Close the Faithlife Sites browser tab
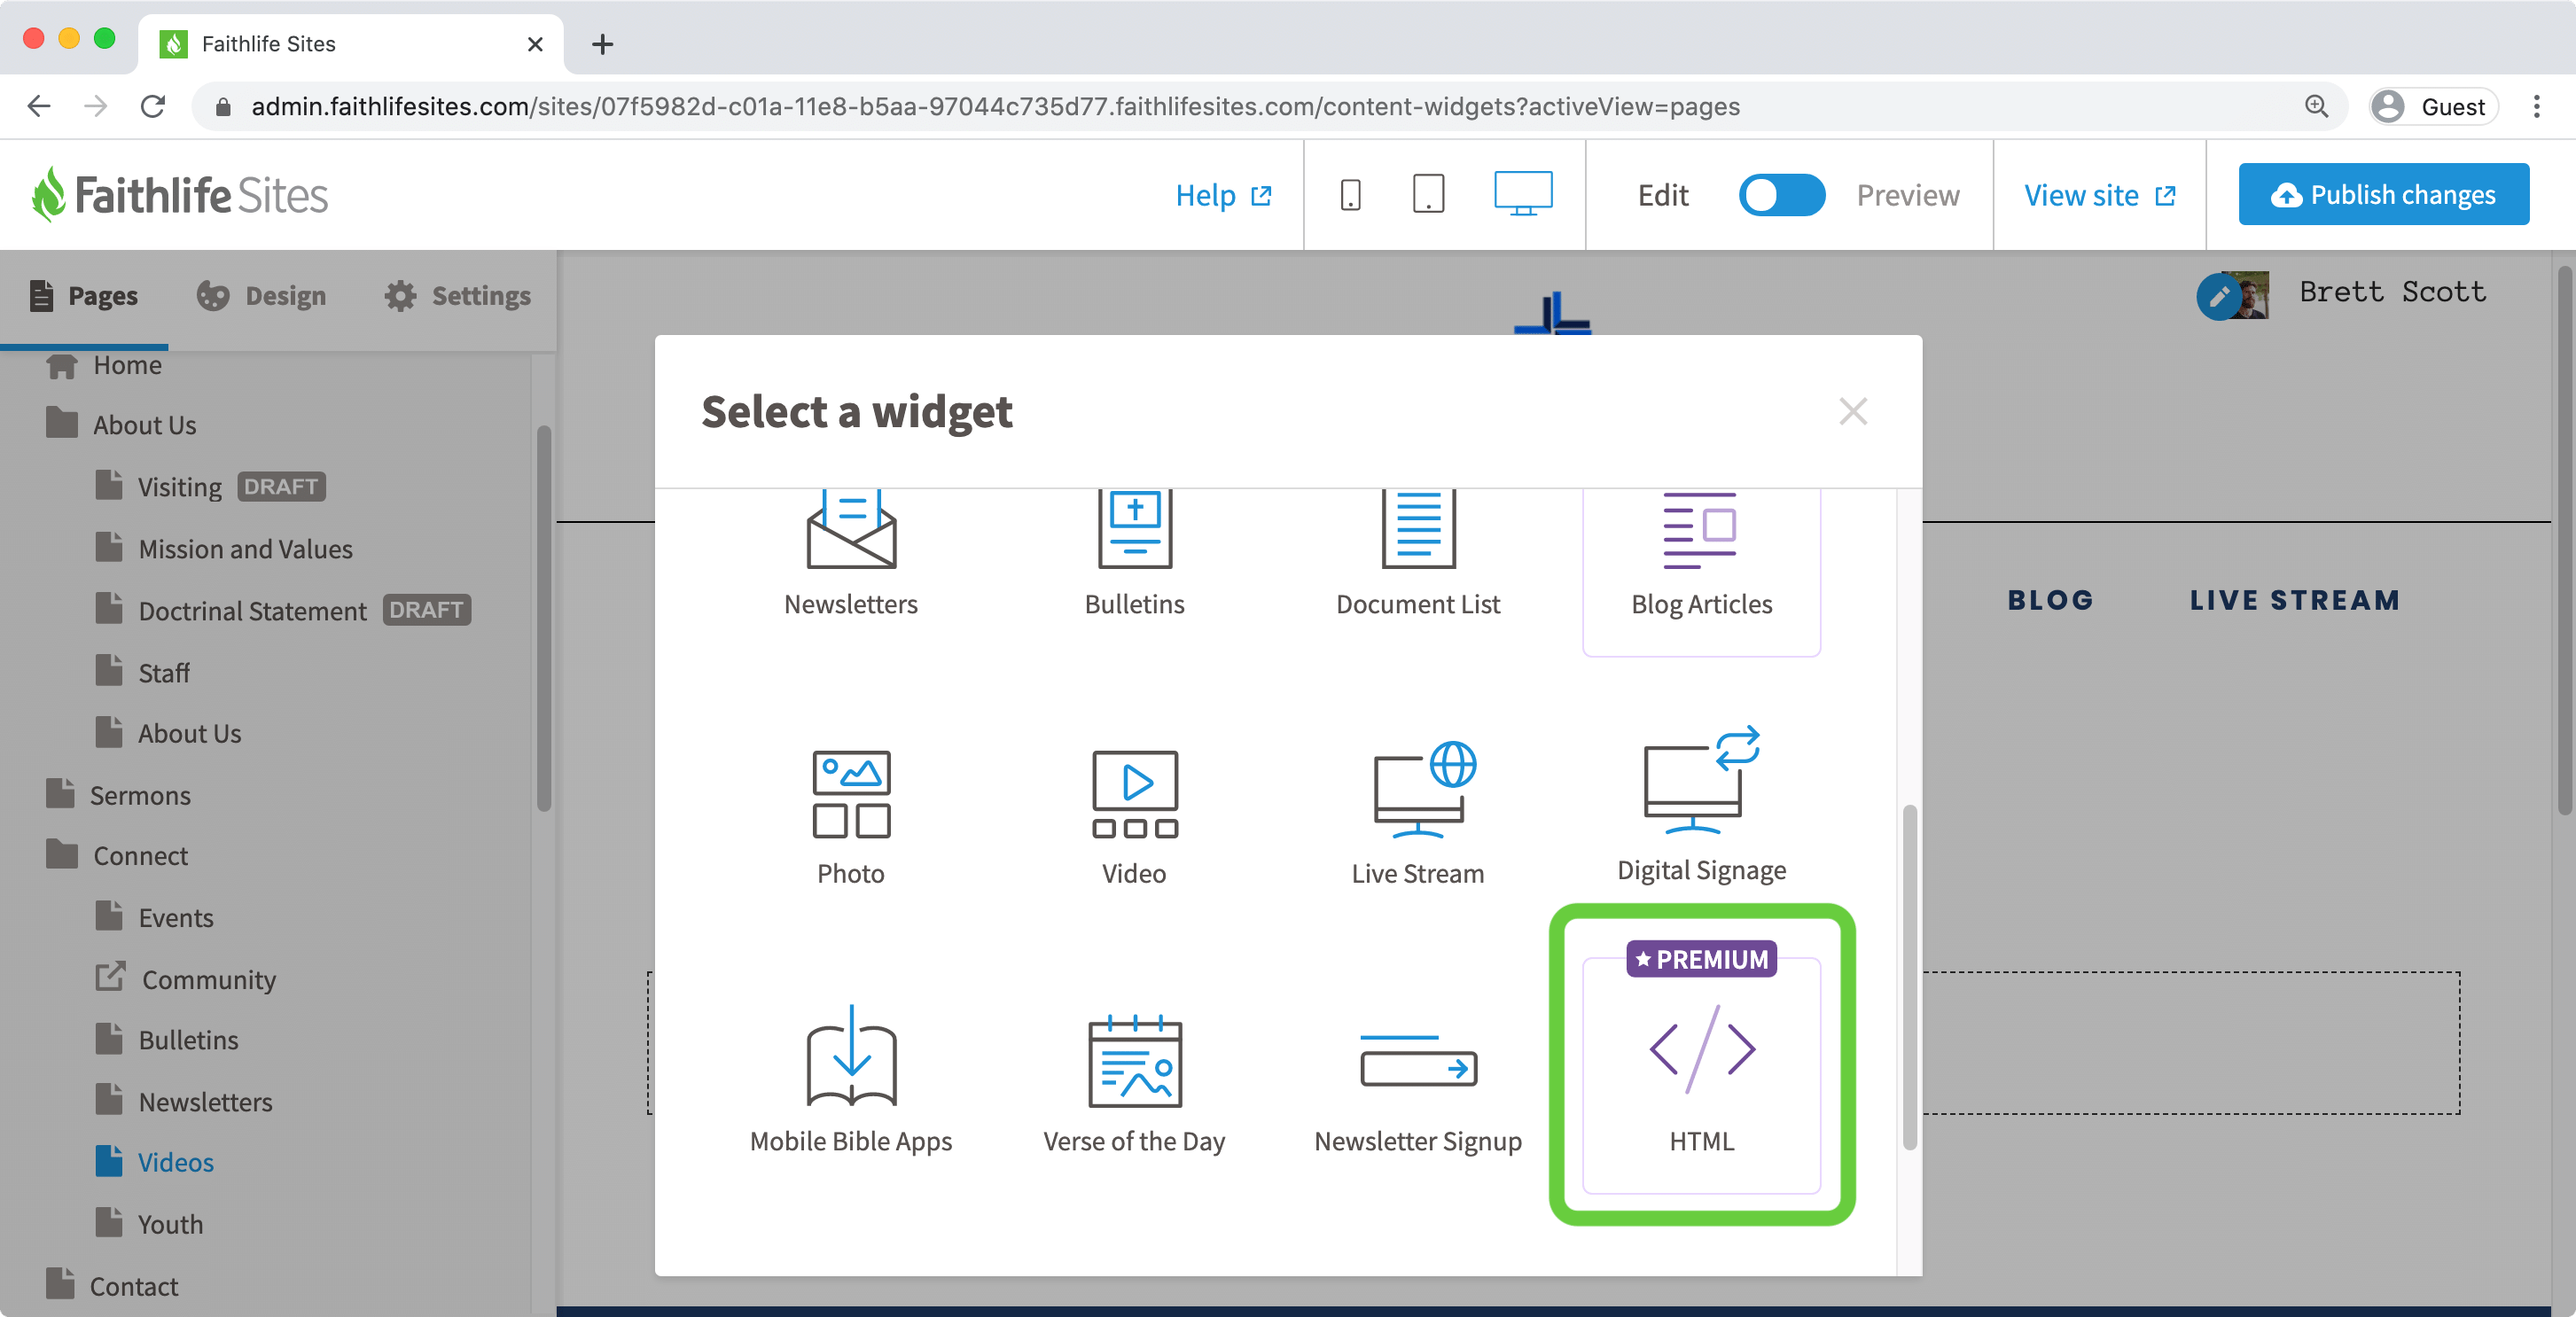The height and width of the screenshot is (1317, 2576). coord(535,44)
